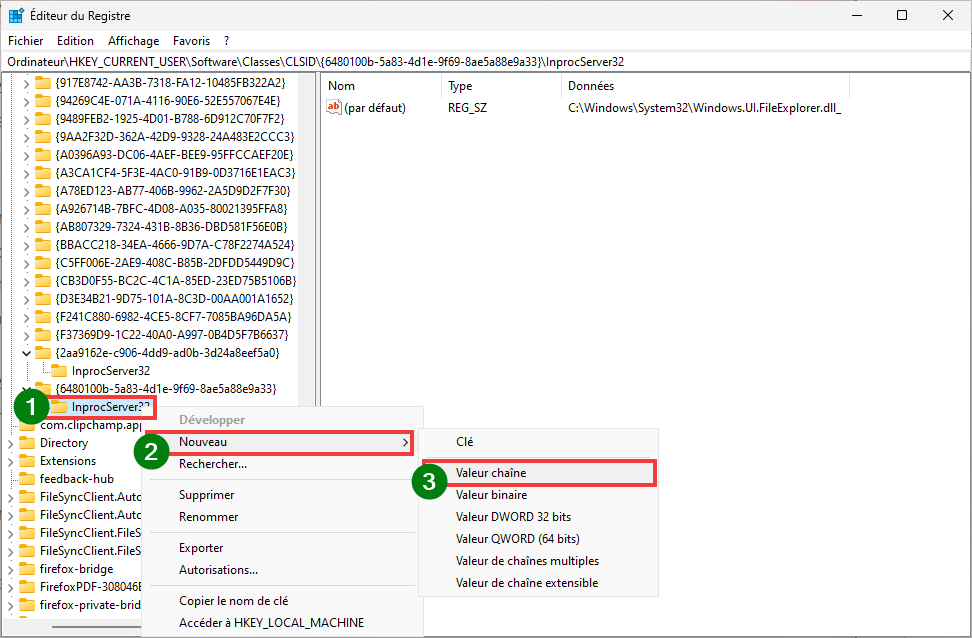Viewport: 972px width, 638px height.
Task: Choose Renommer in the context menu
Action: tap(208, 517)
